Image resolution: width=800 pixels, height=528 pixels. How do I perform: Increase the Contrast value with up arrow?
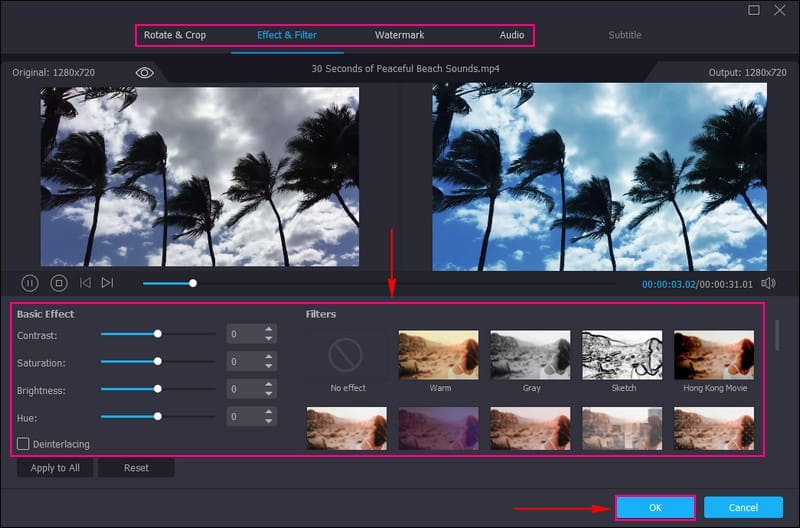point(269,330)
